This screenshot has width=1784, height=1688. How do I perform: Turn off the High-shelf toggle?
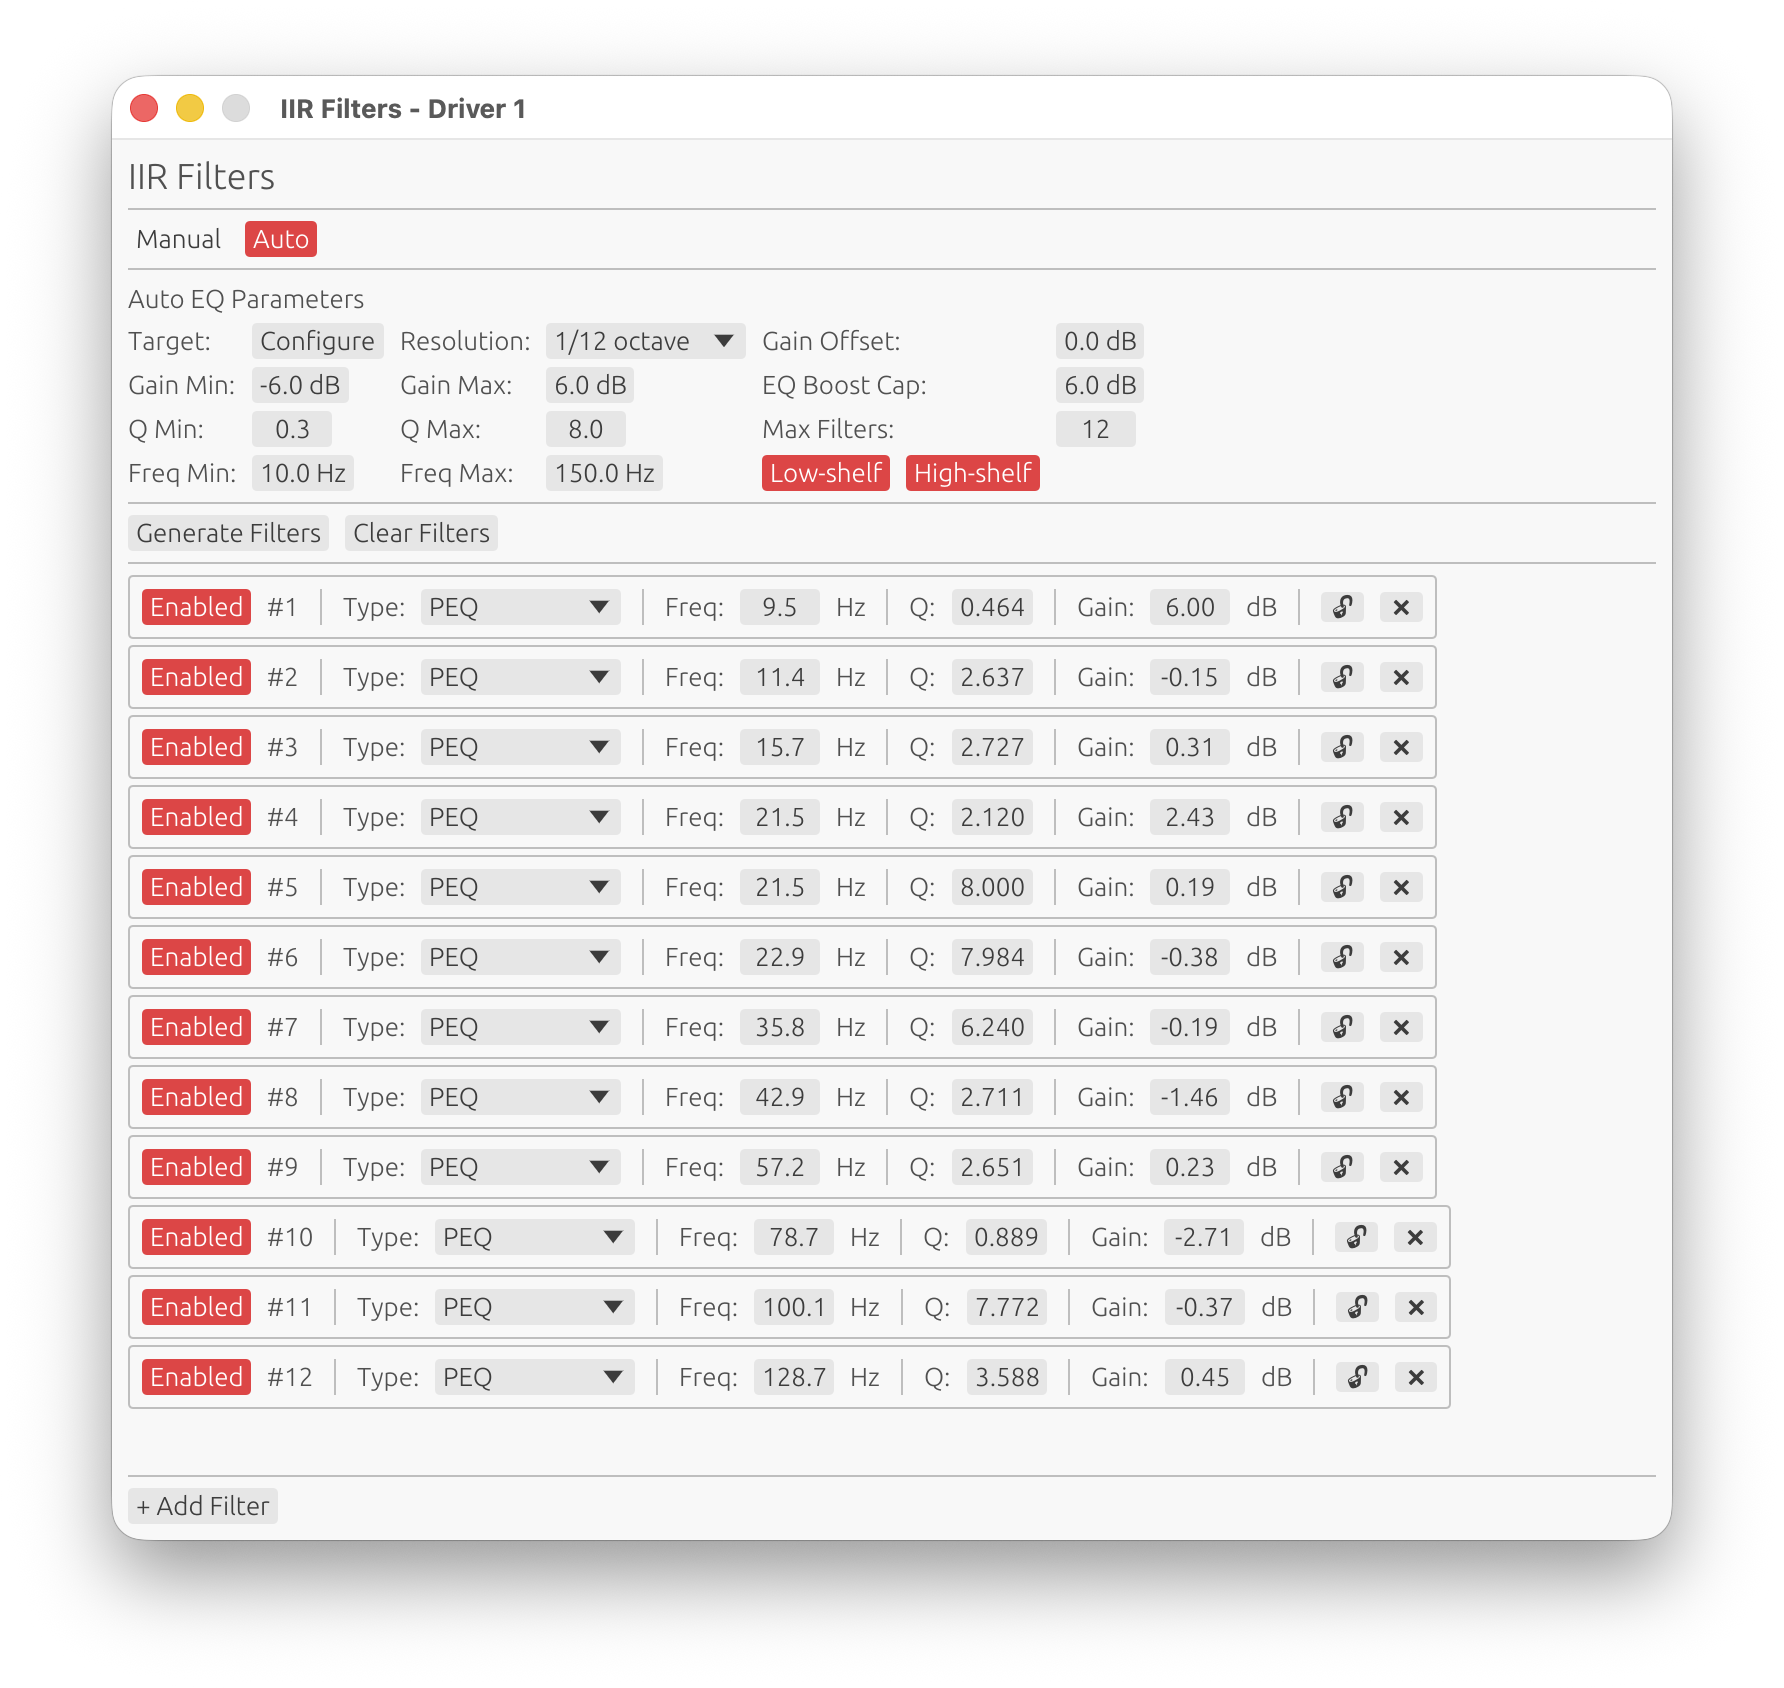973,473
